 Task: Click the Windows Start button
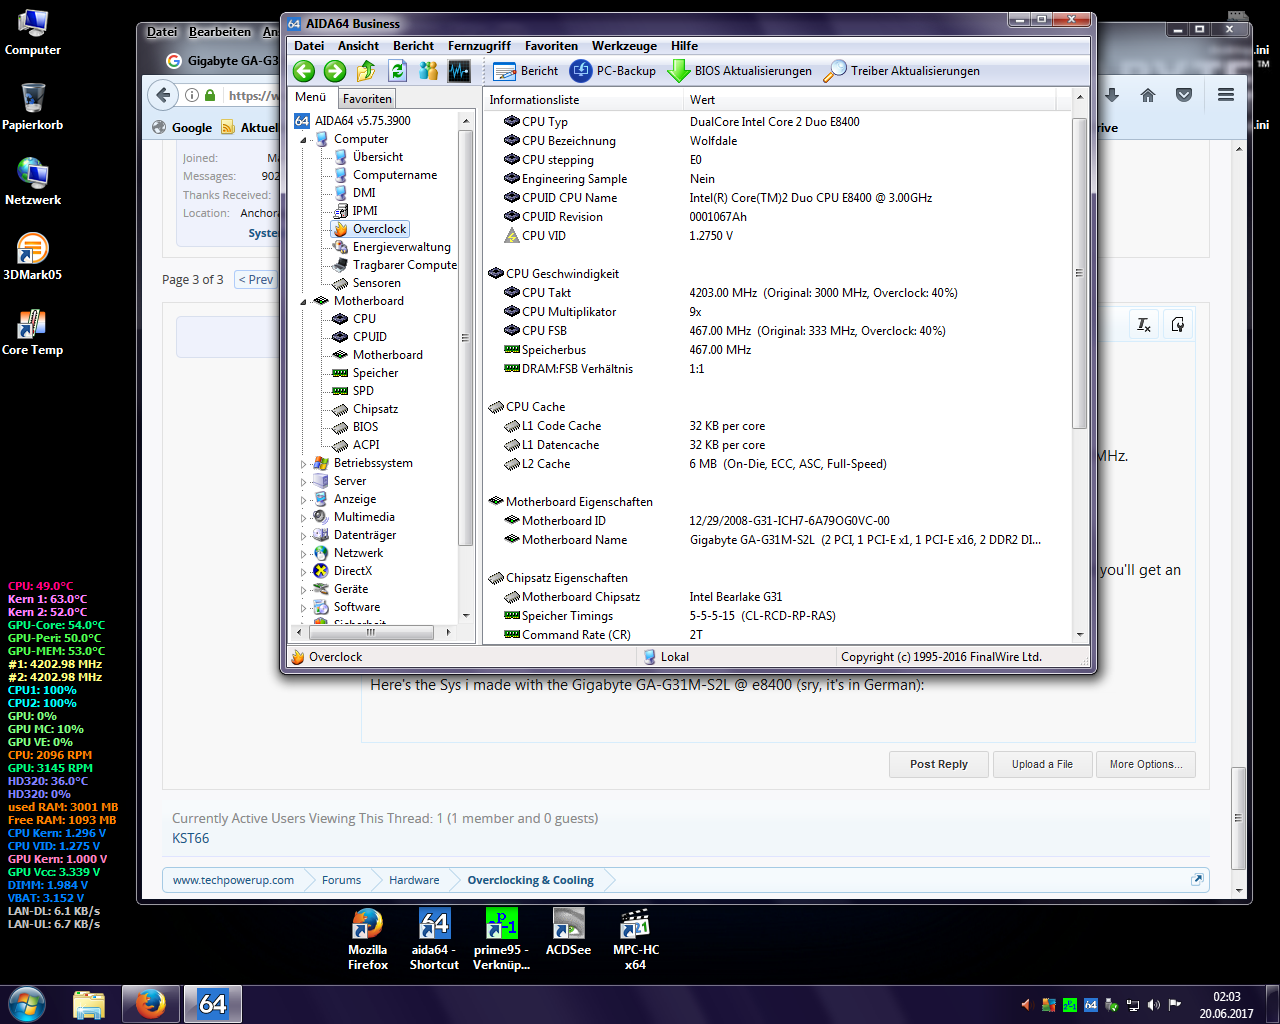click(x=26, y=1003)
